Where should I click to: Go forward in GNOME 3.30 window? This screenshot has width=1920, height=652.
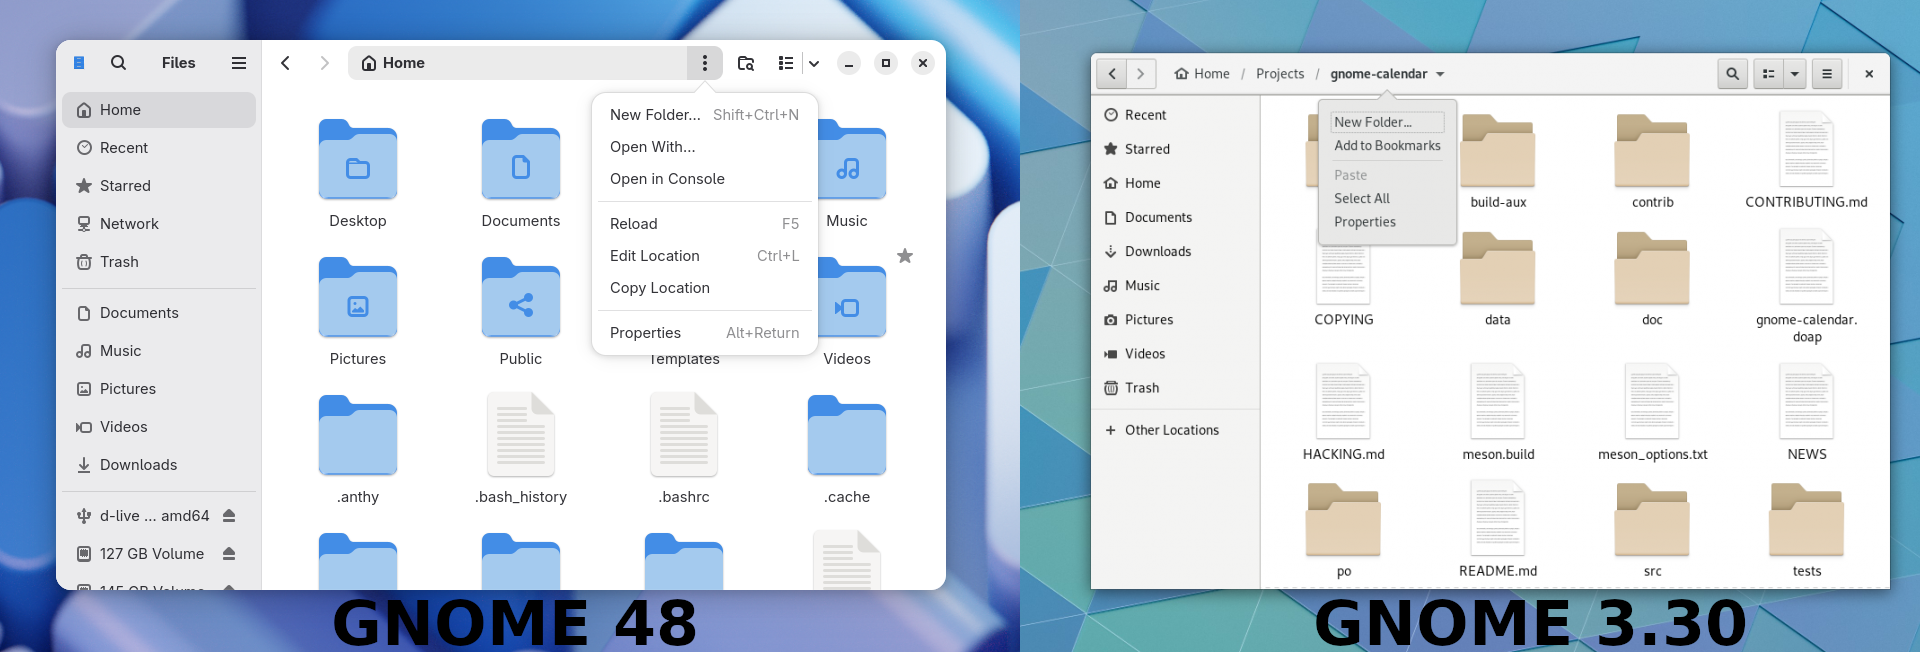(1141, 74)
